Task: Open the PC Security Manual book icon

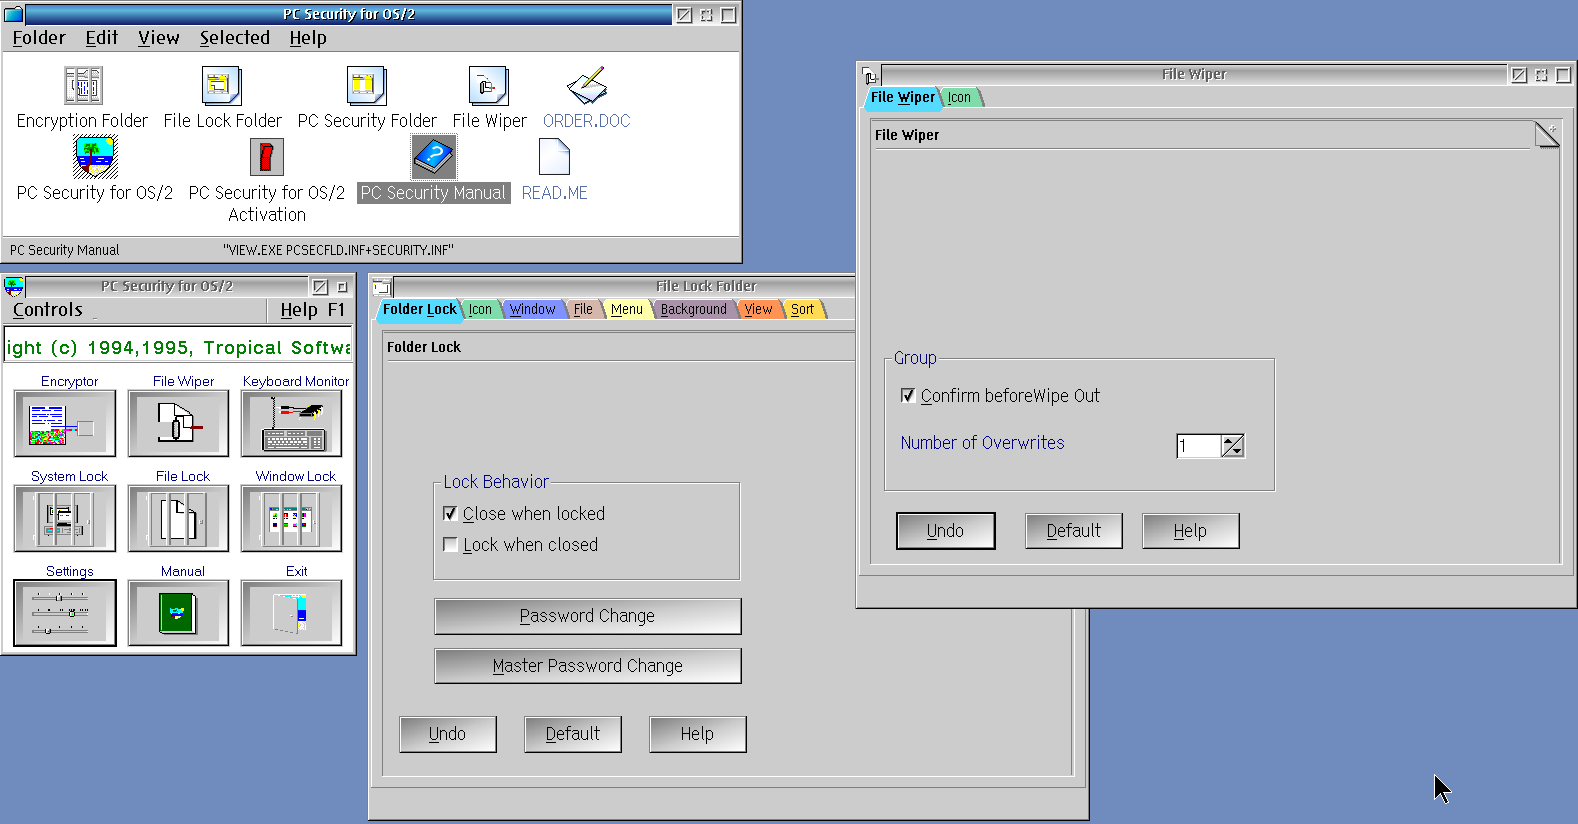Action: [x=433, y=157]
